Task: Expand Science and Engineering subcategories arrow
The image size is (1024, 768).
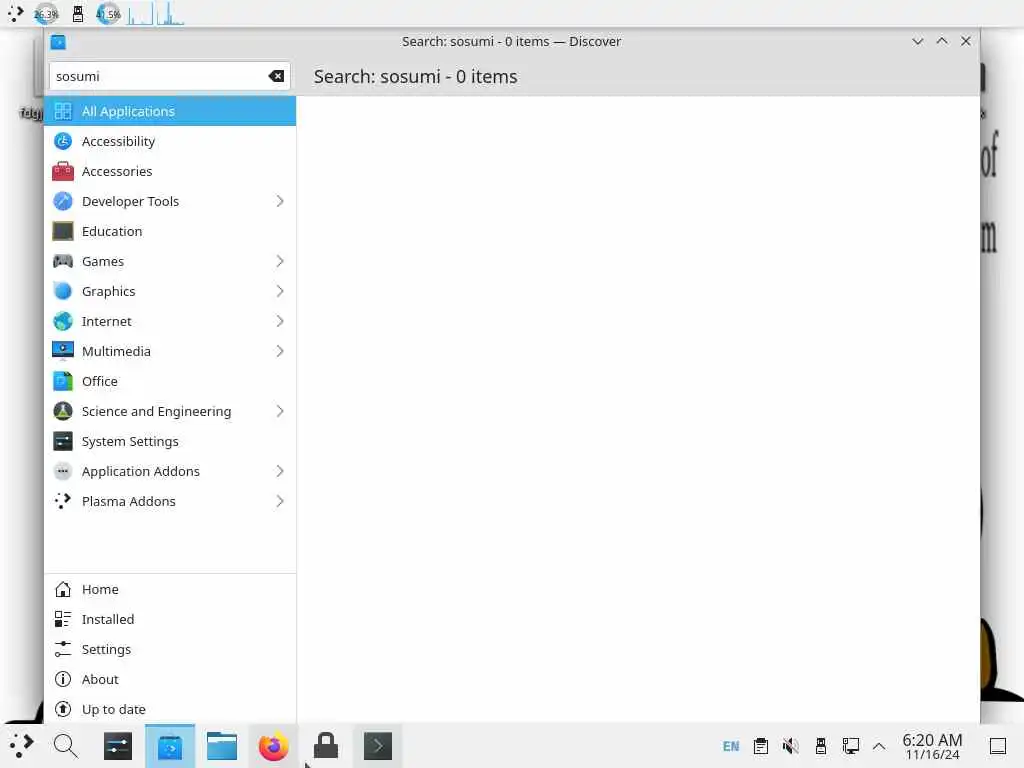Action: (280, 411)
